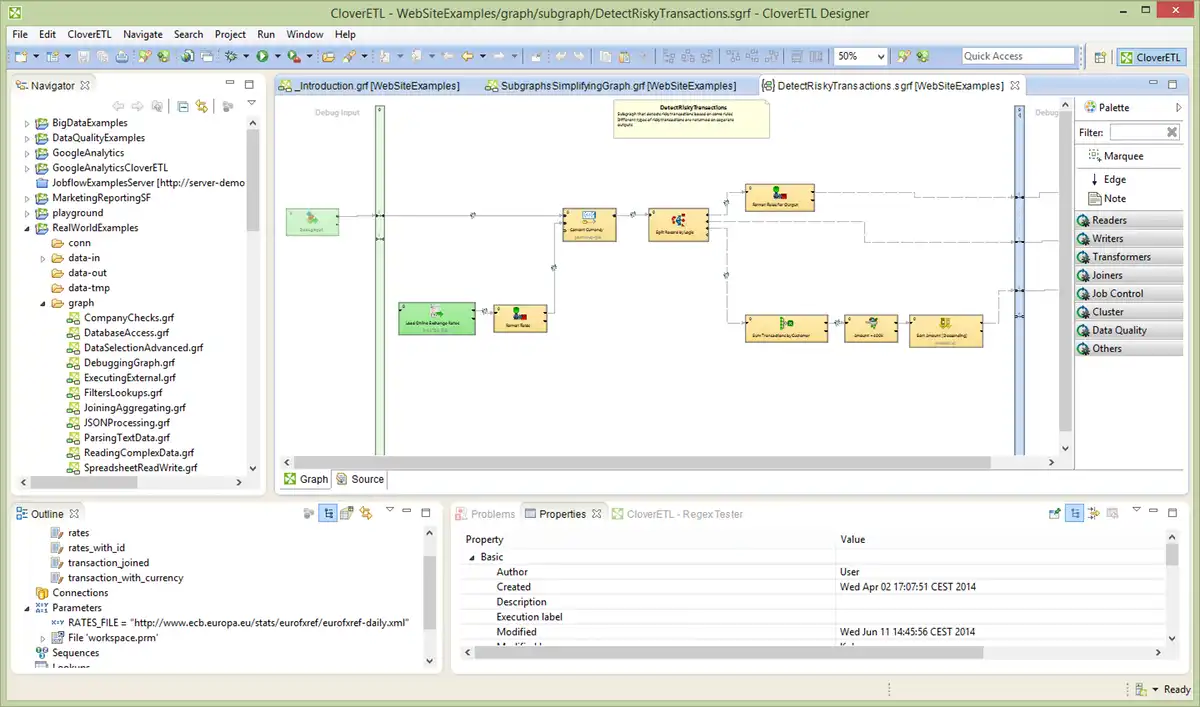The width and height of the screenshot is (1200, 707).
Task: Click the Debug bug toolbar icon
Action: pyautogui.click(x=230, y=57)
